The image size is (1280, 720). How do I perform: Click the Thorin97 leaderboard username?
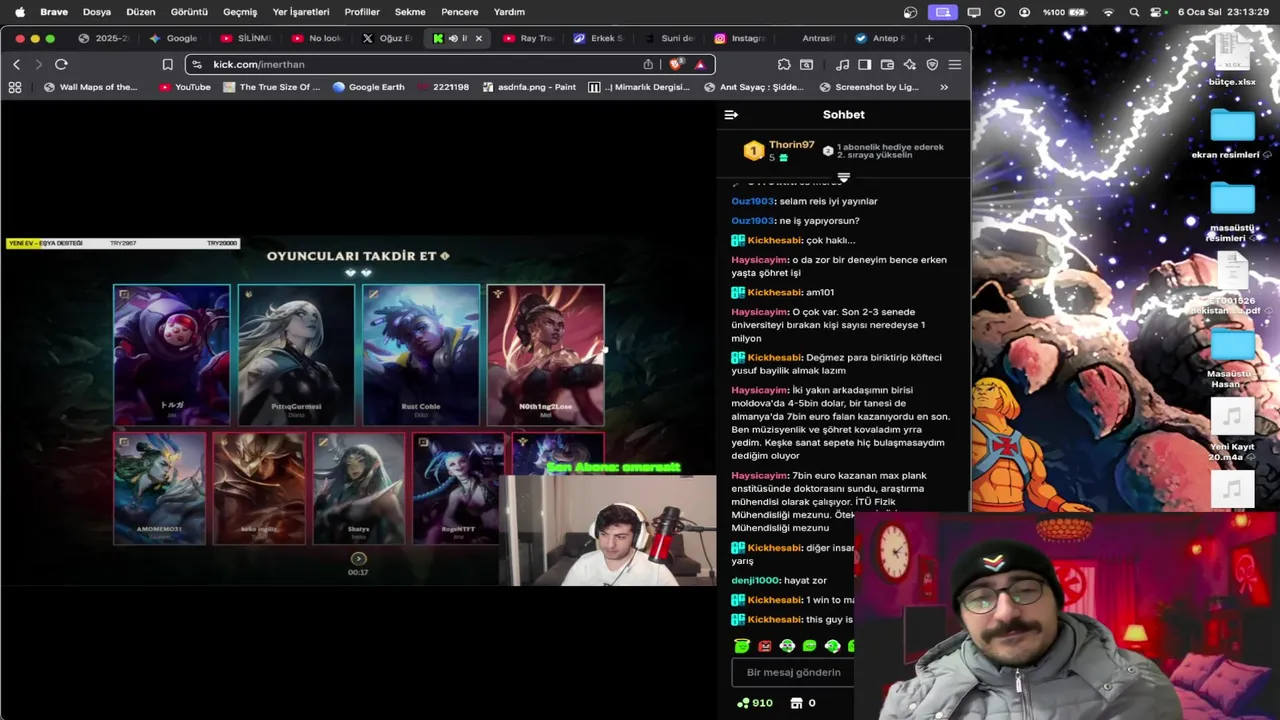(791, 145)
